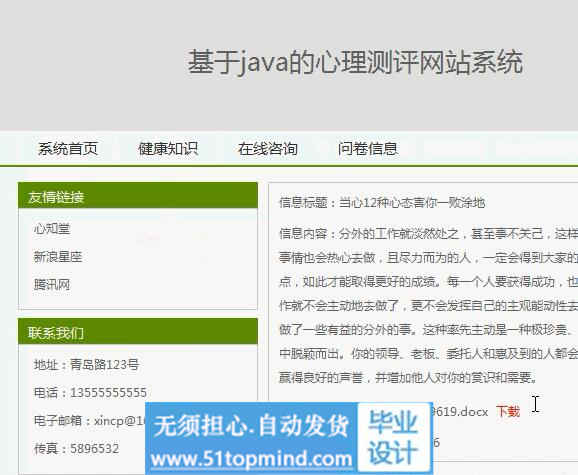Open the 新浪星座 link
Screen dimensions: 578x475
point(58,257)
